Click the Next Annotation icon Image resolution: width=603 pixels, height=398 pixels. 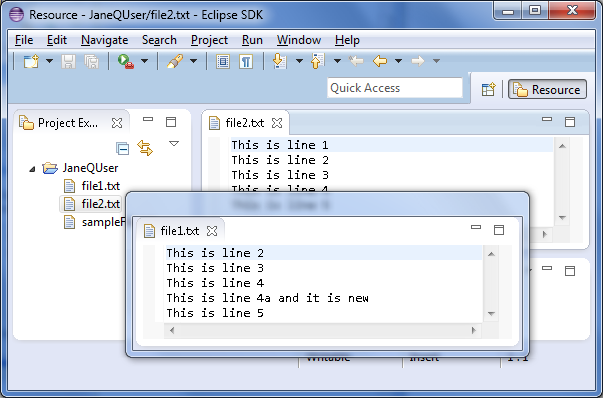coord(280,61)
